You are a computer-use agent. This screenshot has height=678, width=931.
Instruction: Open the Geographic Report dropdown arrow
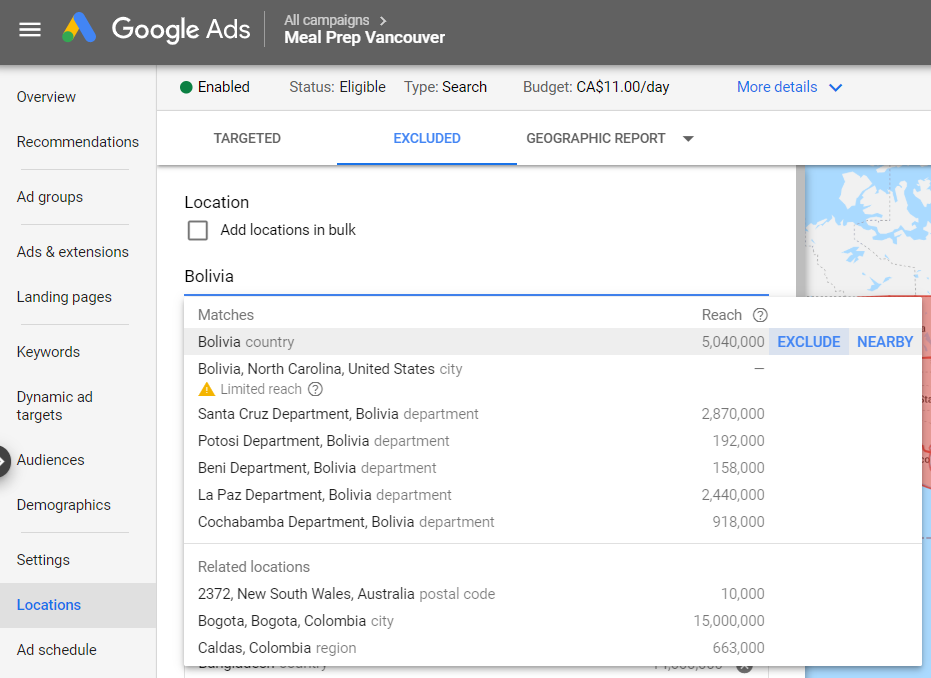pyautogui.click(x=688, y=139)
